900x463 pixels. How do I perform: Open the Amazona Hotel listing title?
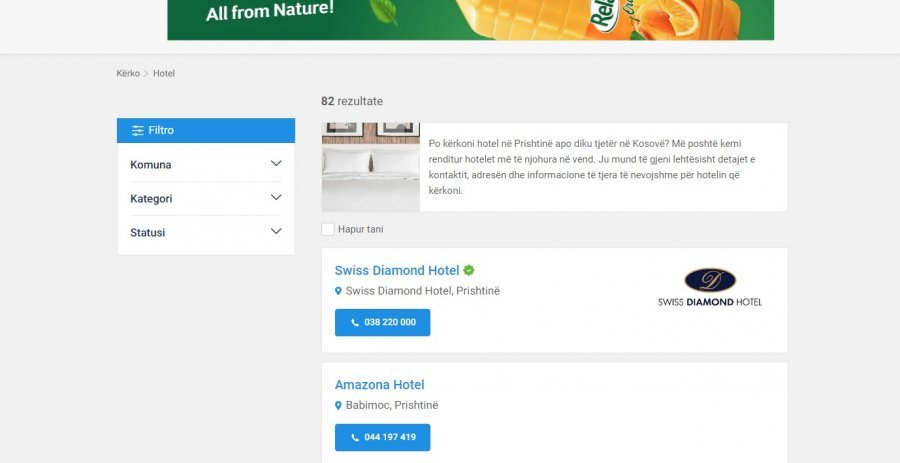pyautogui.click(x=379, y=385)
